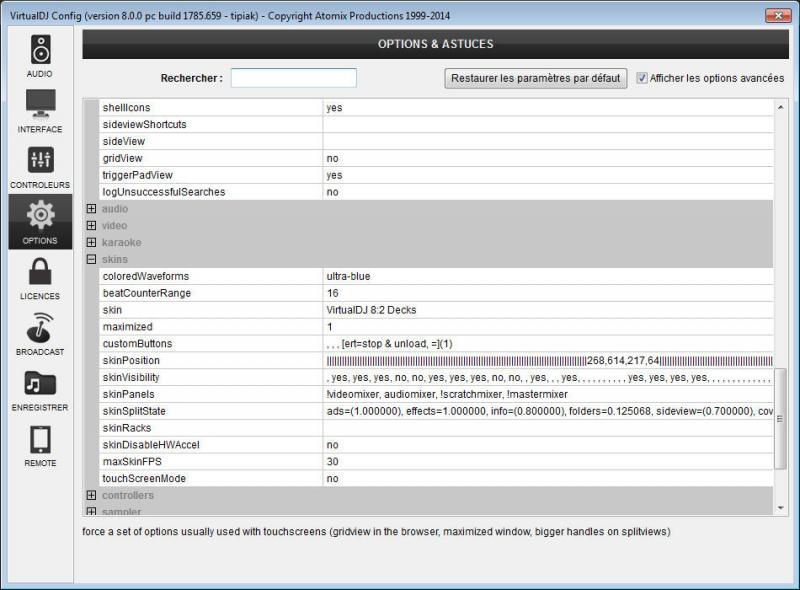Open the Licences padlock icon
800x590 pixels.
pos(40,271)
